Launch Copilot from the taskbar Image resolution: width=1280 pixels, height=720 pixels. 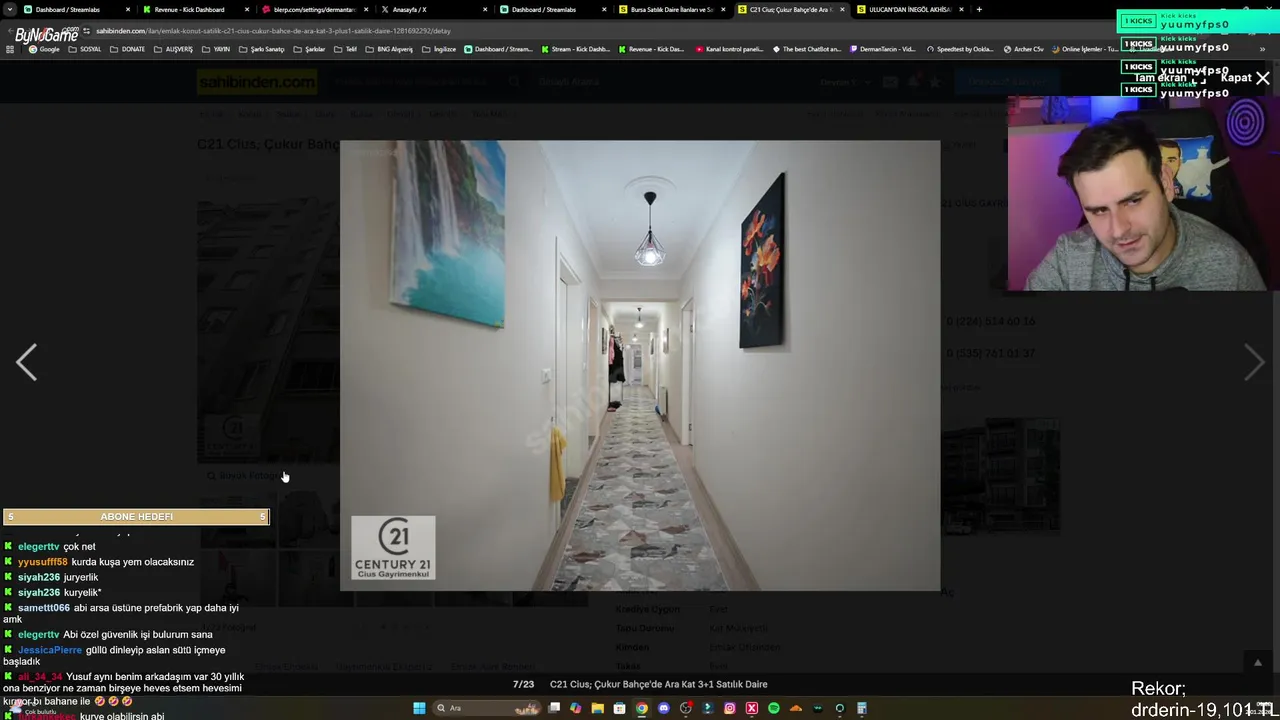tap(575, 708)
